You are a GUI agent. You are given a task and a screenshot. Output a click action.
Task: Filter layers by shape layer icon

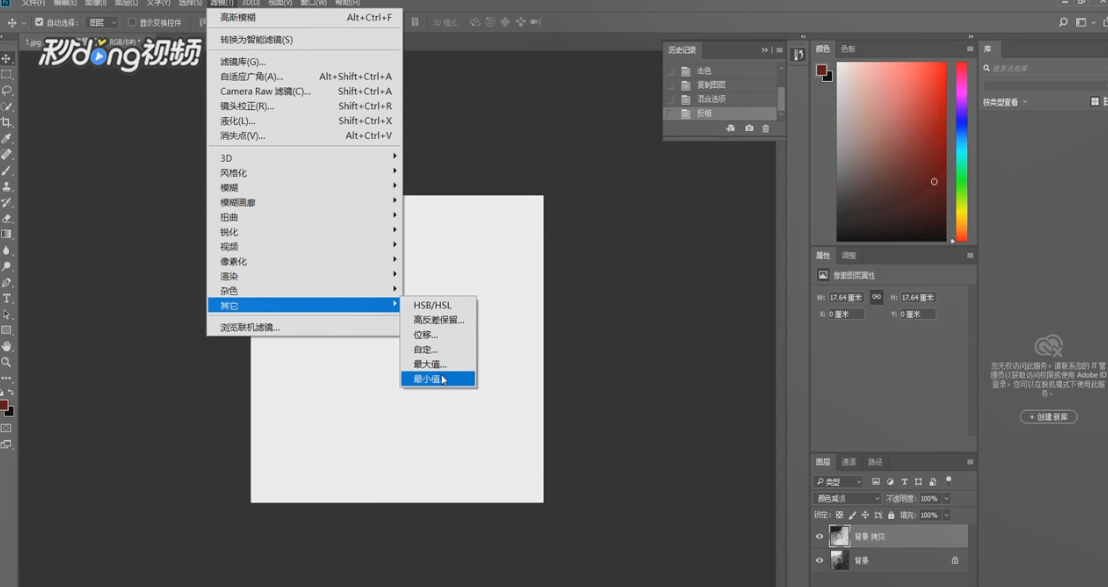pos(918,482)
